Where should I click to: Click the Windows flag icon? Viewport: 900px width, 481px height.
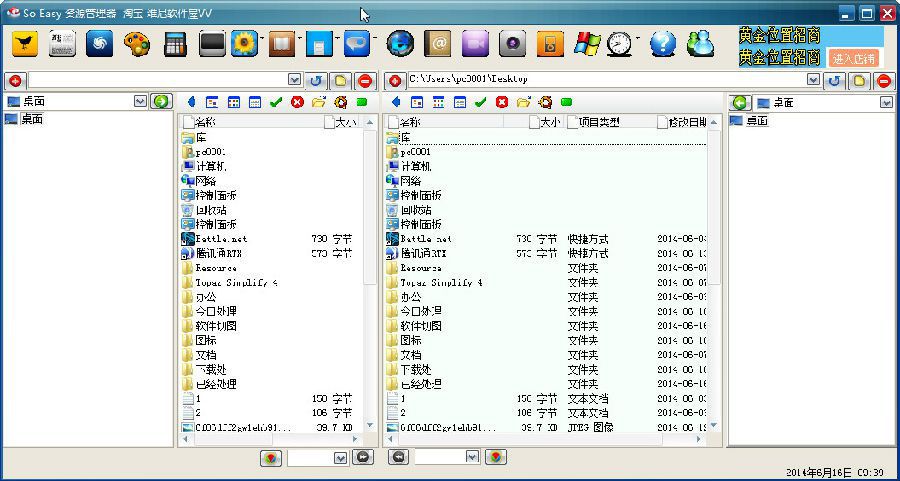588,44
